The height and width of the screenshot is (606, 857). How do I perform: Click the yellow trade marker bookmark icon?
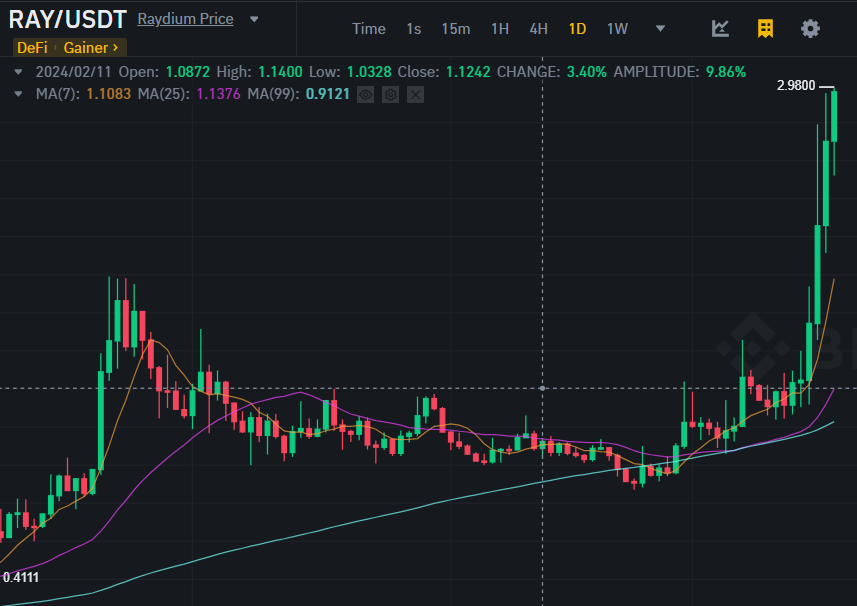point(765,28)
